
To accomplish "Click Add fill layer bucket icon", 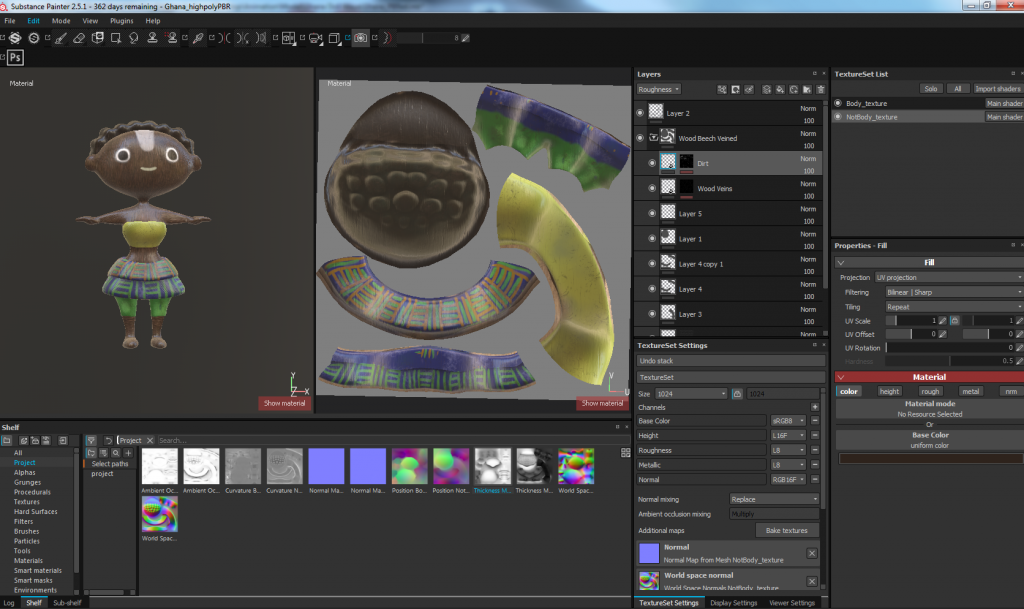I will click(x=780, y=89).
